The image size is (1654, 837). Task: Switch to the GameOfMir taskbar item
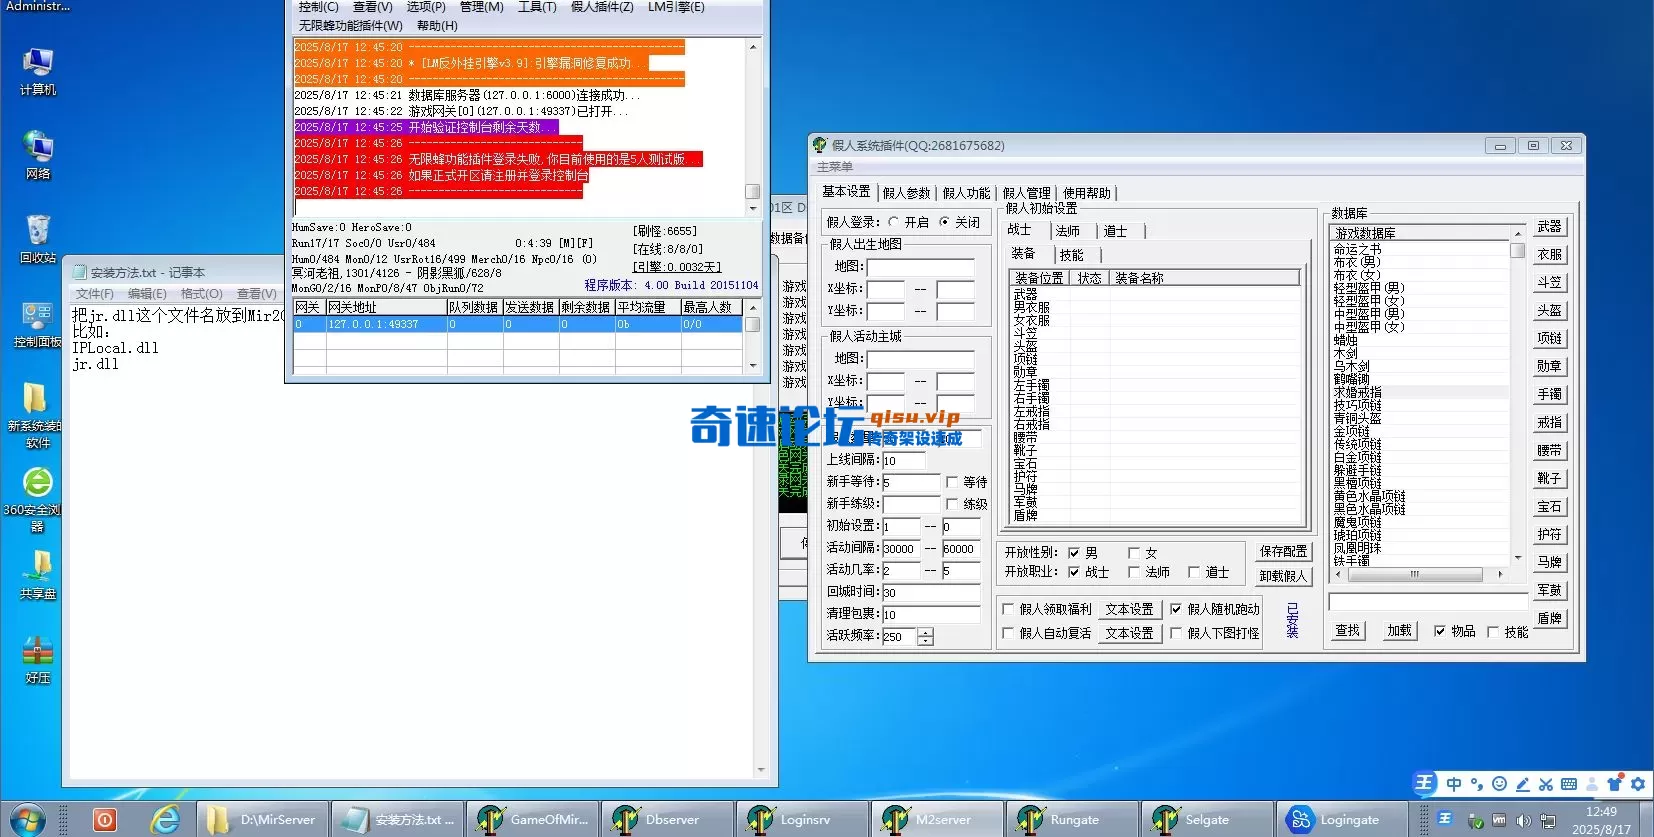532,819
